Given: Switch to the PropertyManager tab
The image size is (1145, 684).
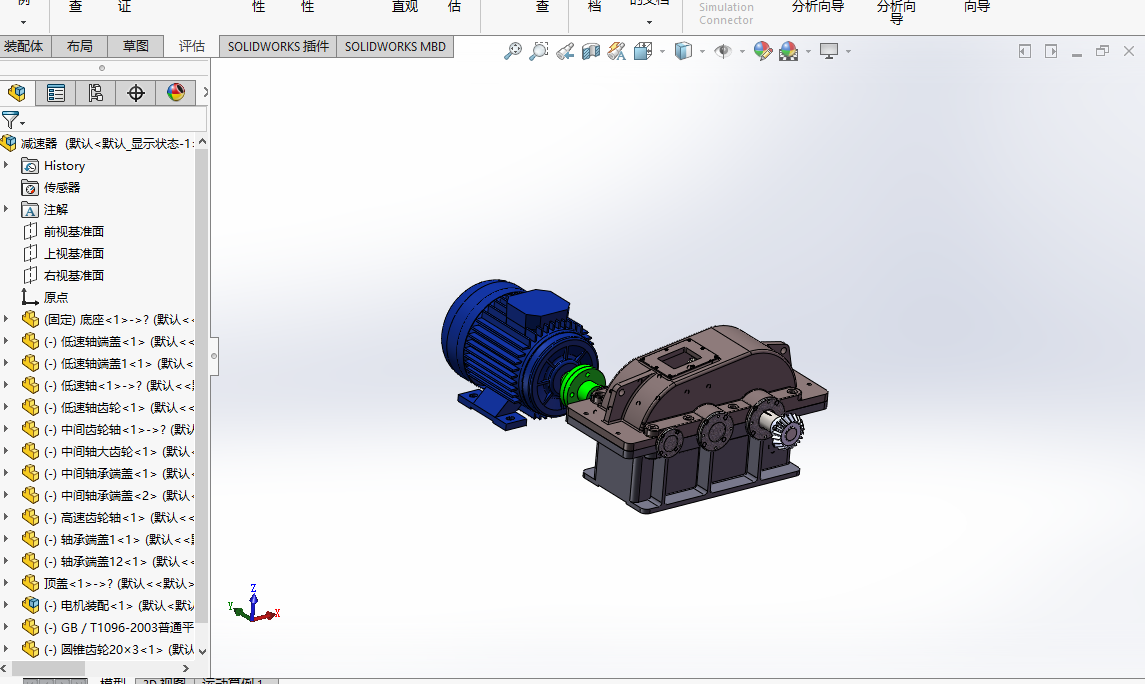Looking at the screenshot, I should (55, 93).
